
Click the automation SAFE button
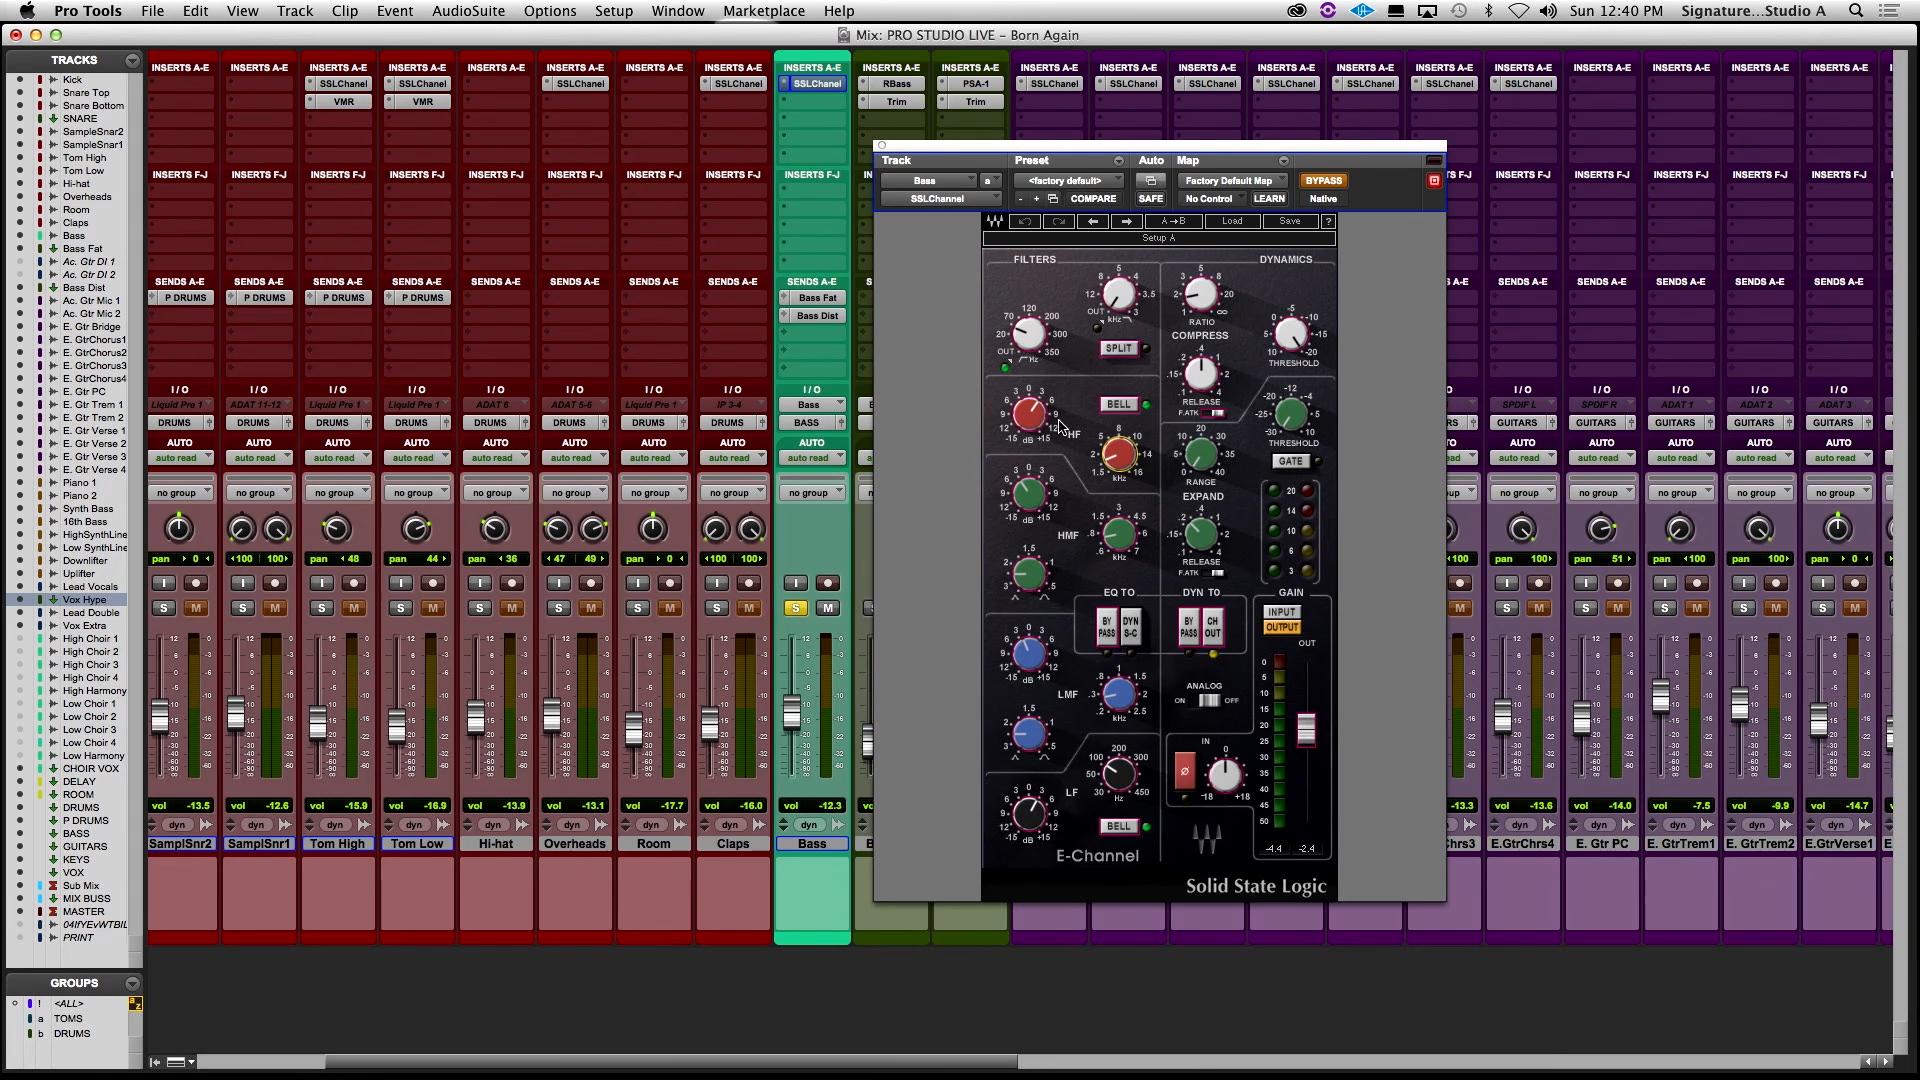pos(1150,199)
